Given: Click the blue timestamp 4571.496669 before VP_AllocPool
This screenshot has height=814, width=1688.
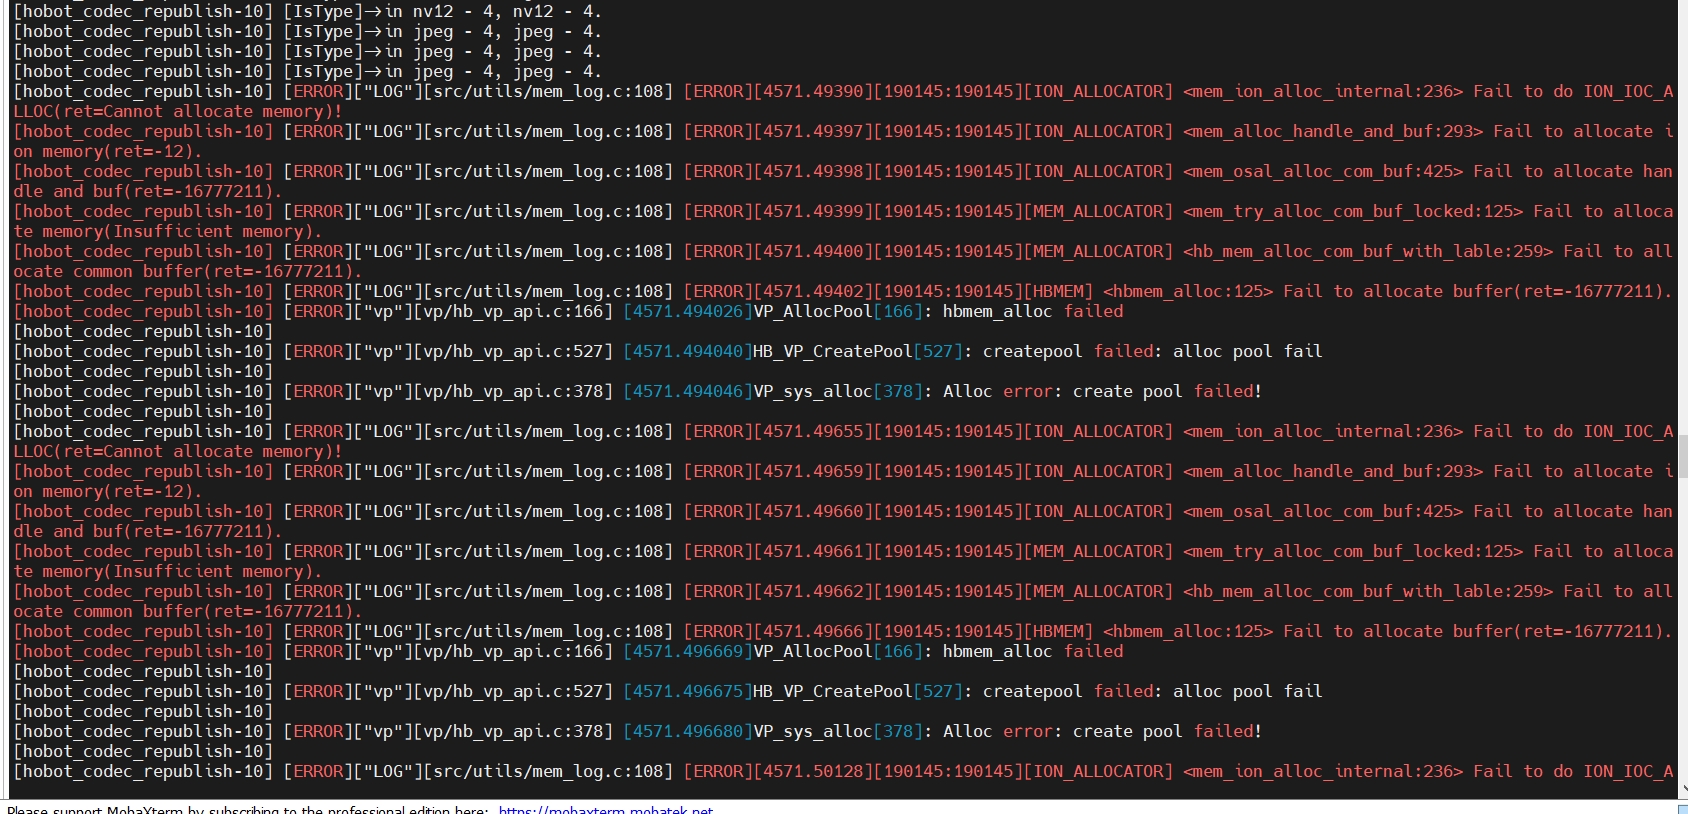Looking at the screenshot, I should coord(687,651).
